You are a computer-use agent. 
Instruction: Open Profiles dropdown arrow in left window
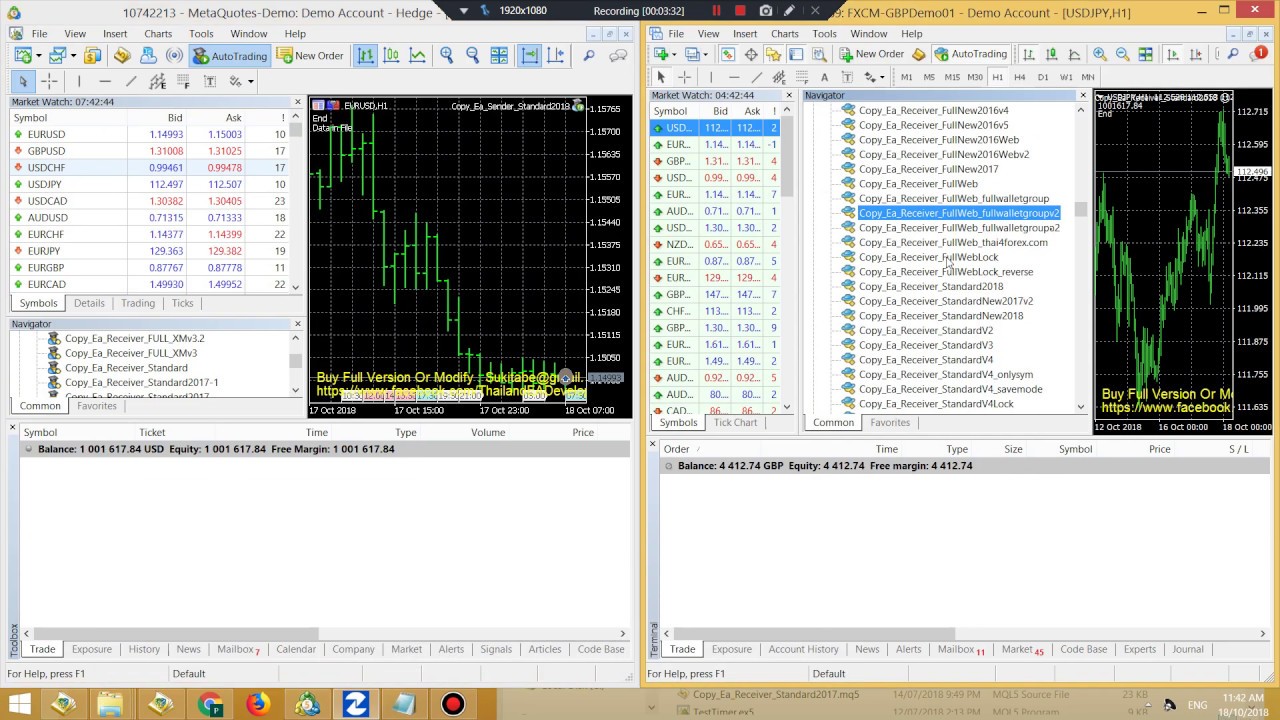click(73, 56)
